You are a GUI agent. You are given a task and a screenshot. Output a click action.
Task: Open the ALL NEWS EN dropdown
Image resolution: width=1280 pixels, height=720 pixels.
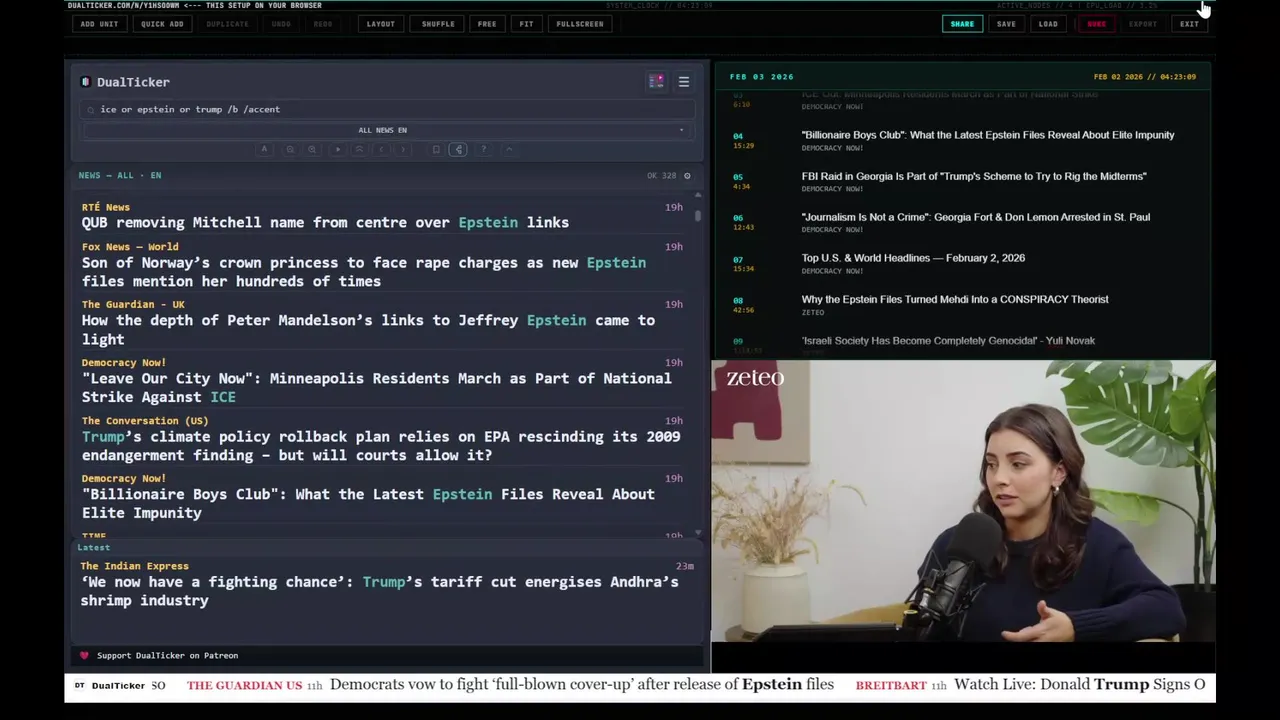pos(384,130)
